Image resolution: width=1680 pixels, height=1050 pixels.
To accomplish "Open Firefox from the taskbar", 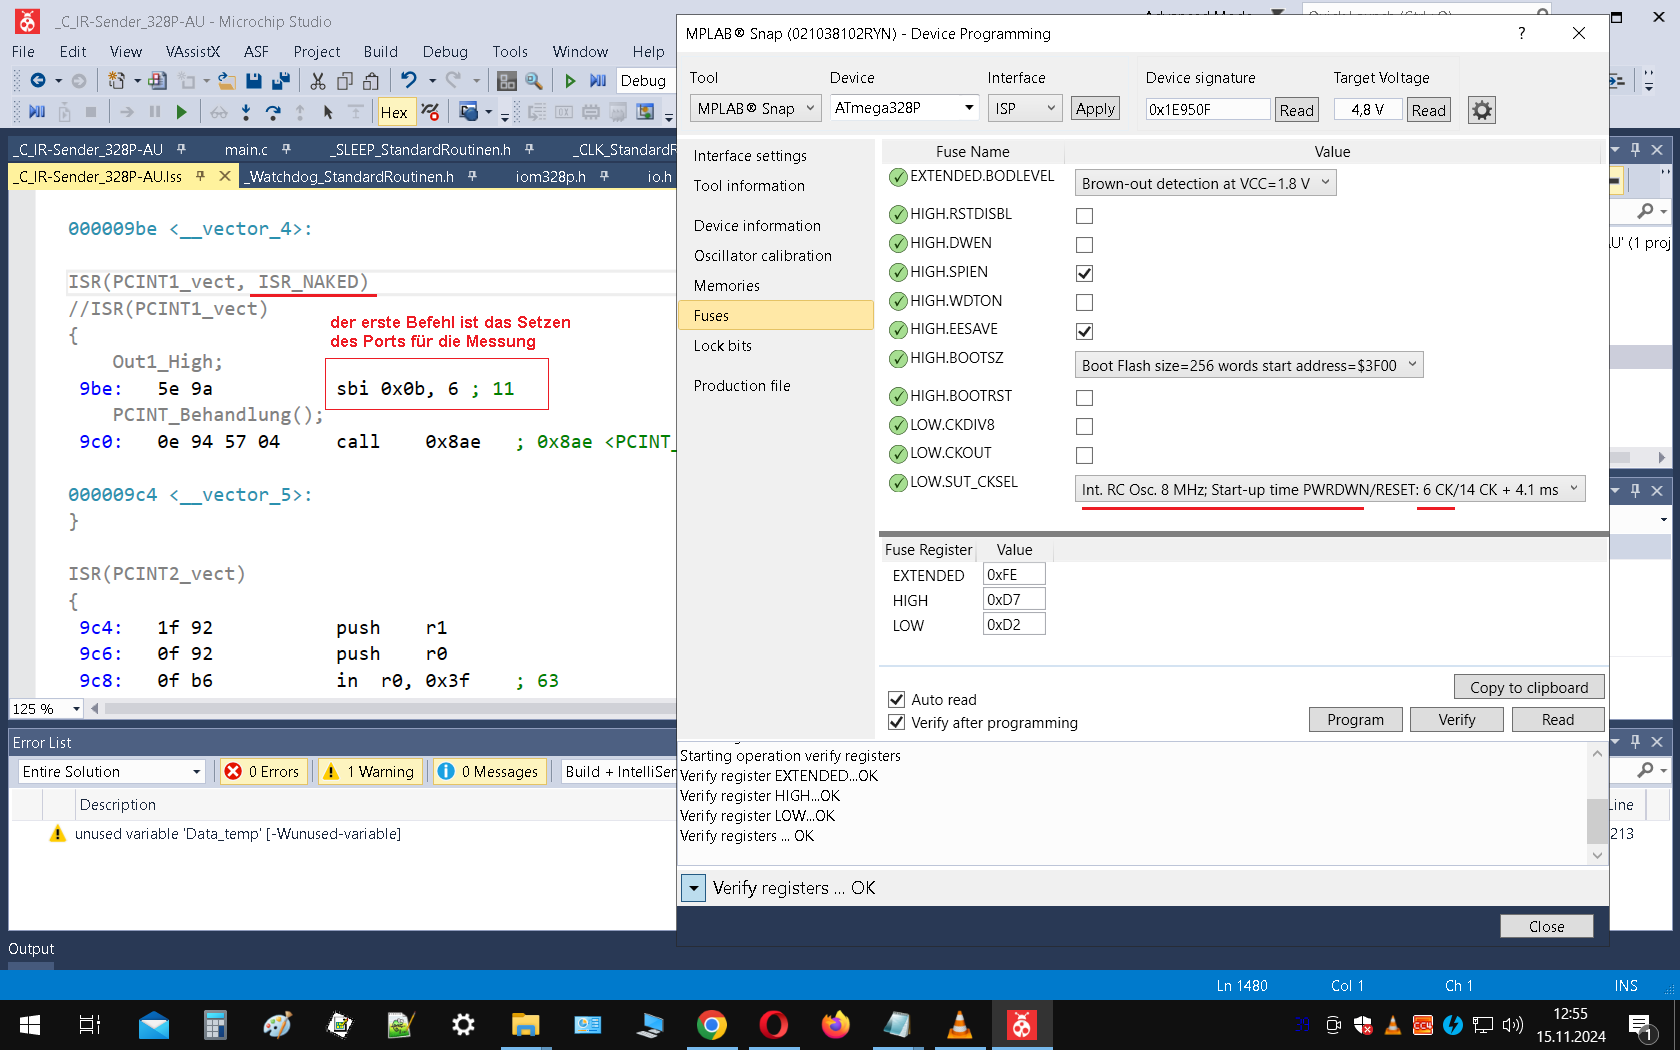I will click(836, 1025).
